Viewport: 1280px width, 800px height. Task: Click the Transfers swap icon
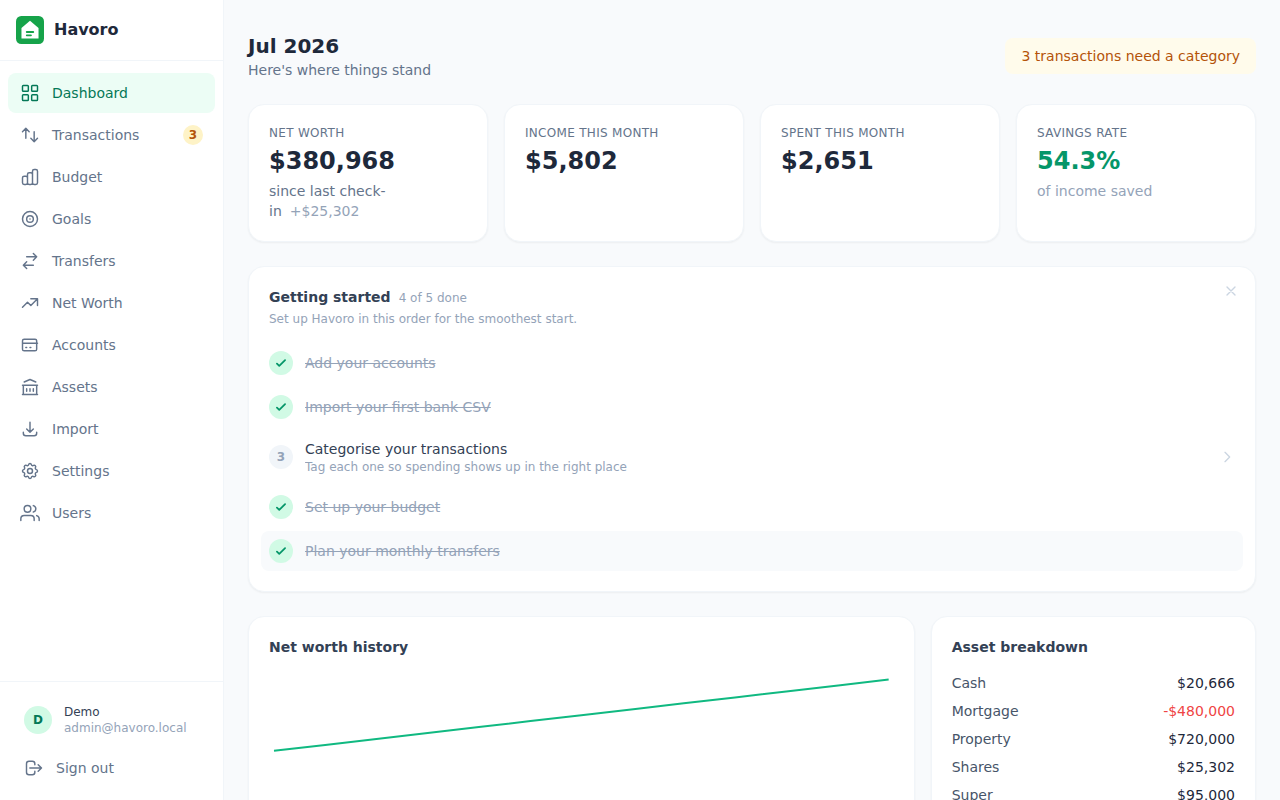(x=30, y=261)
